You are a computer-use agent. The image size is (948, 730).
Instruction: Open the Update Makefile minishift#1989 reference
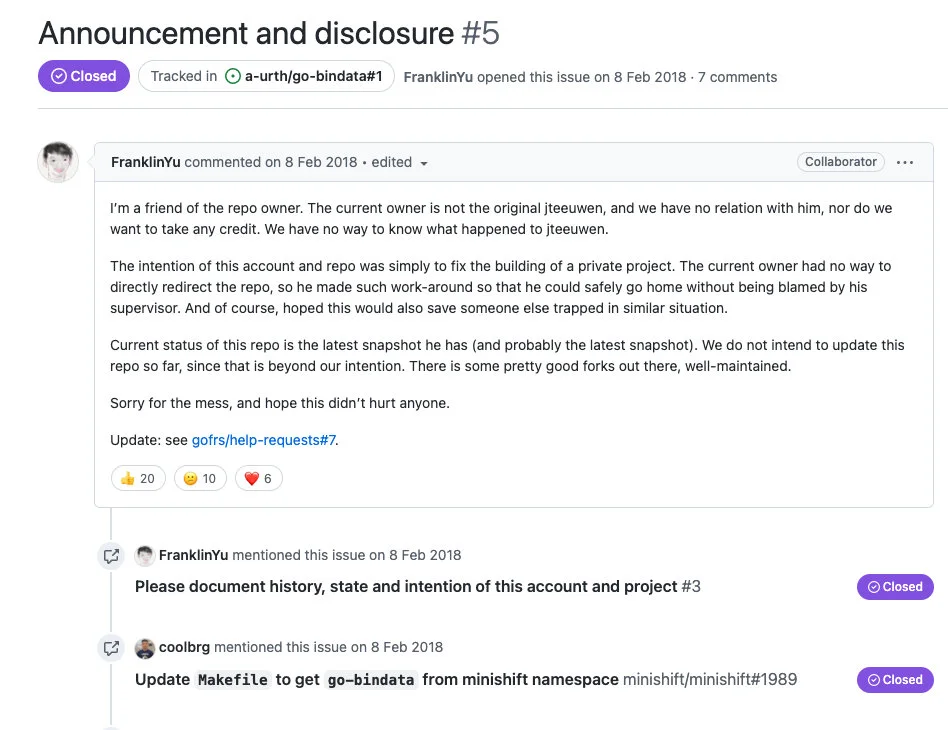coord(466,679)
